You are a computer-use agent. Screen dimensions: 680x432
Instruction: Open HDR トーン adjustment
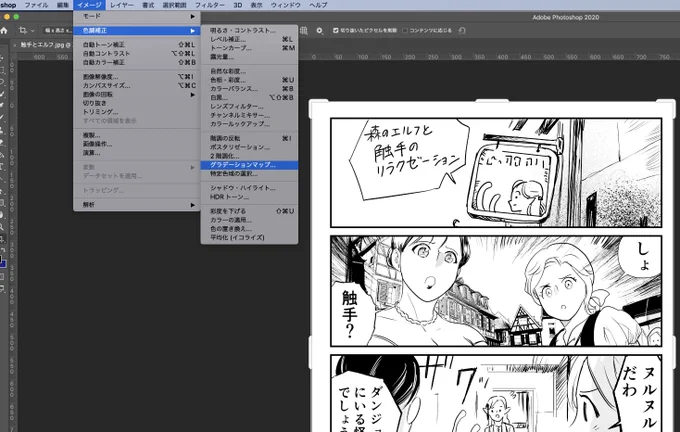click(249, 197)
